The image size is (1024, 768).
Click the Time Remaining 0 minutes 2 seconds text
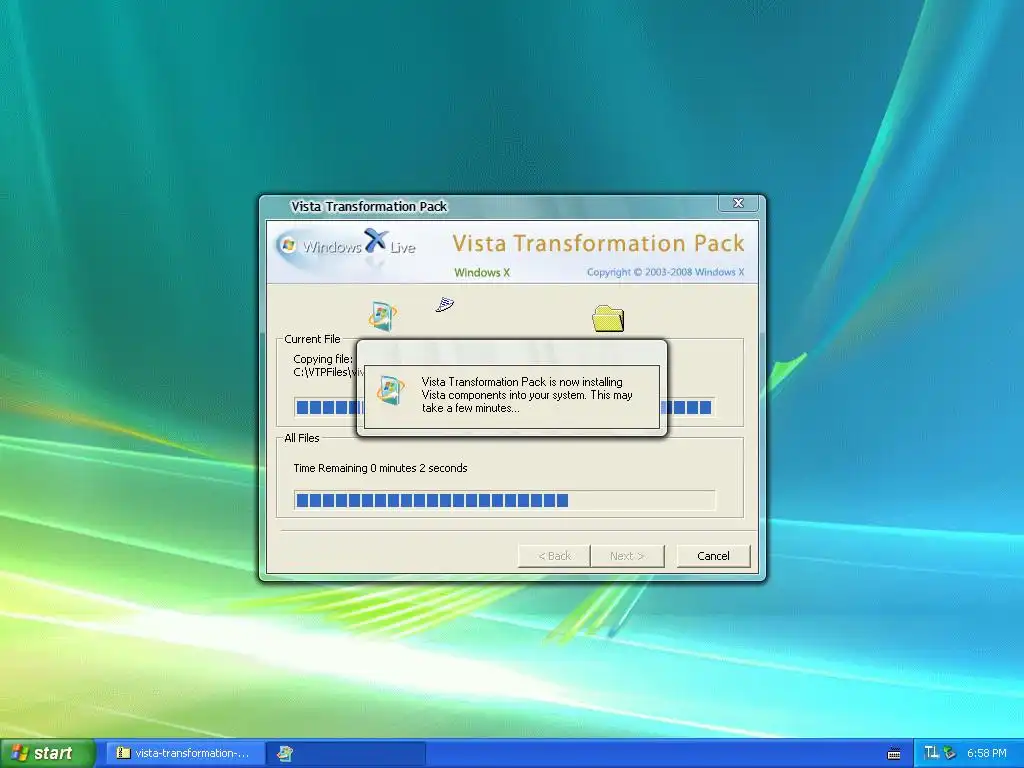tap(380, 468)
